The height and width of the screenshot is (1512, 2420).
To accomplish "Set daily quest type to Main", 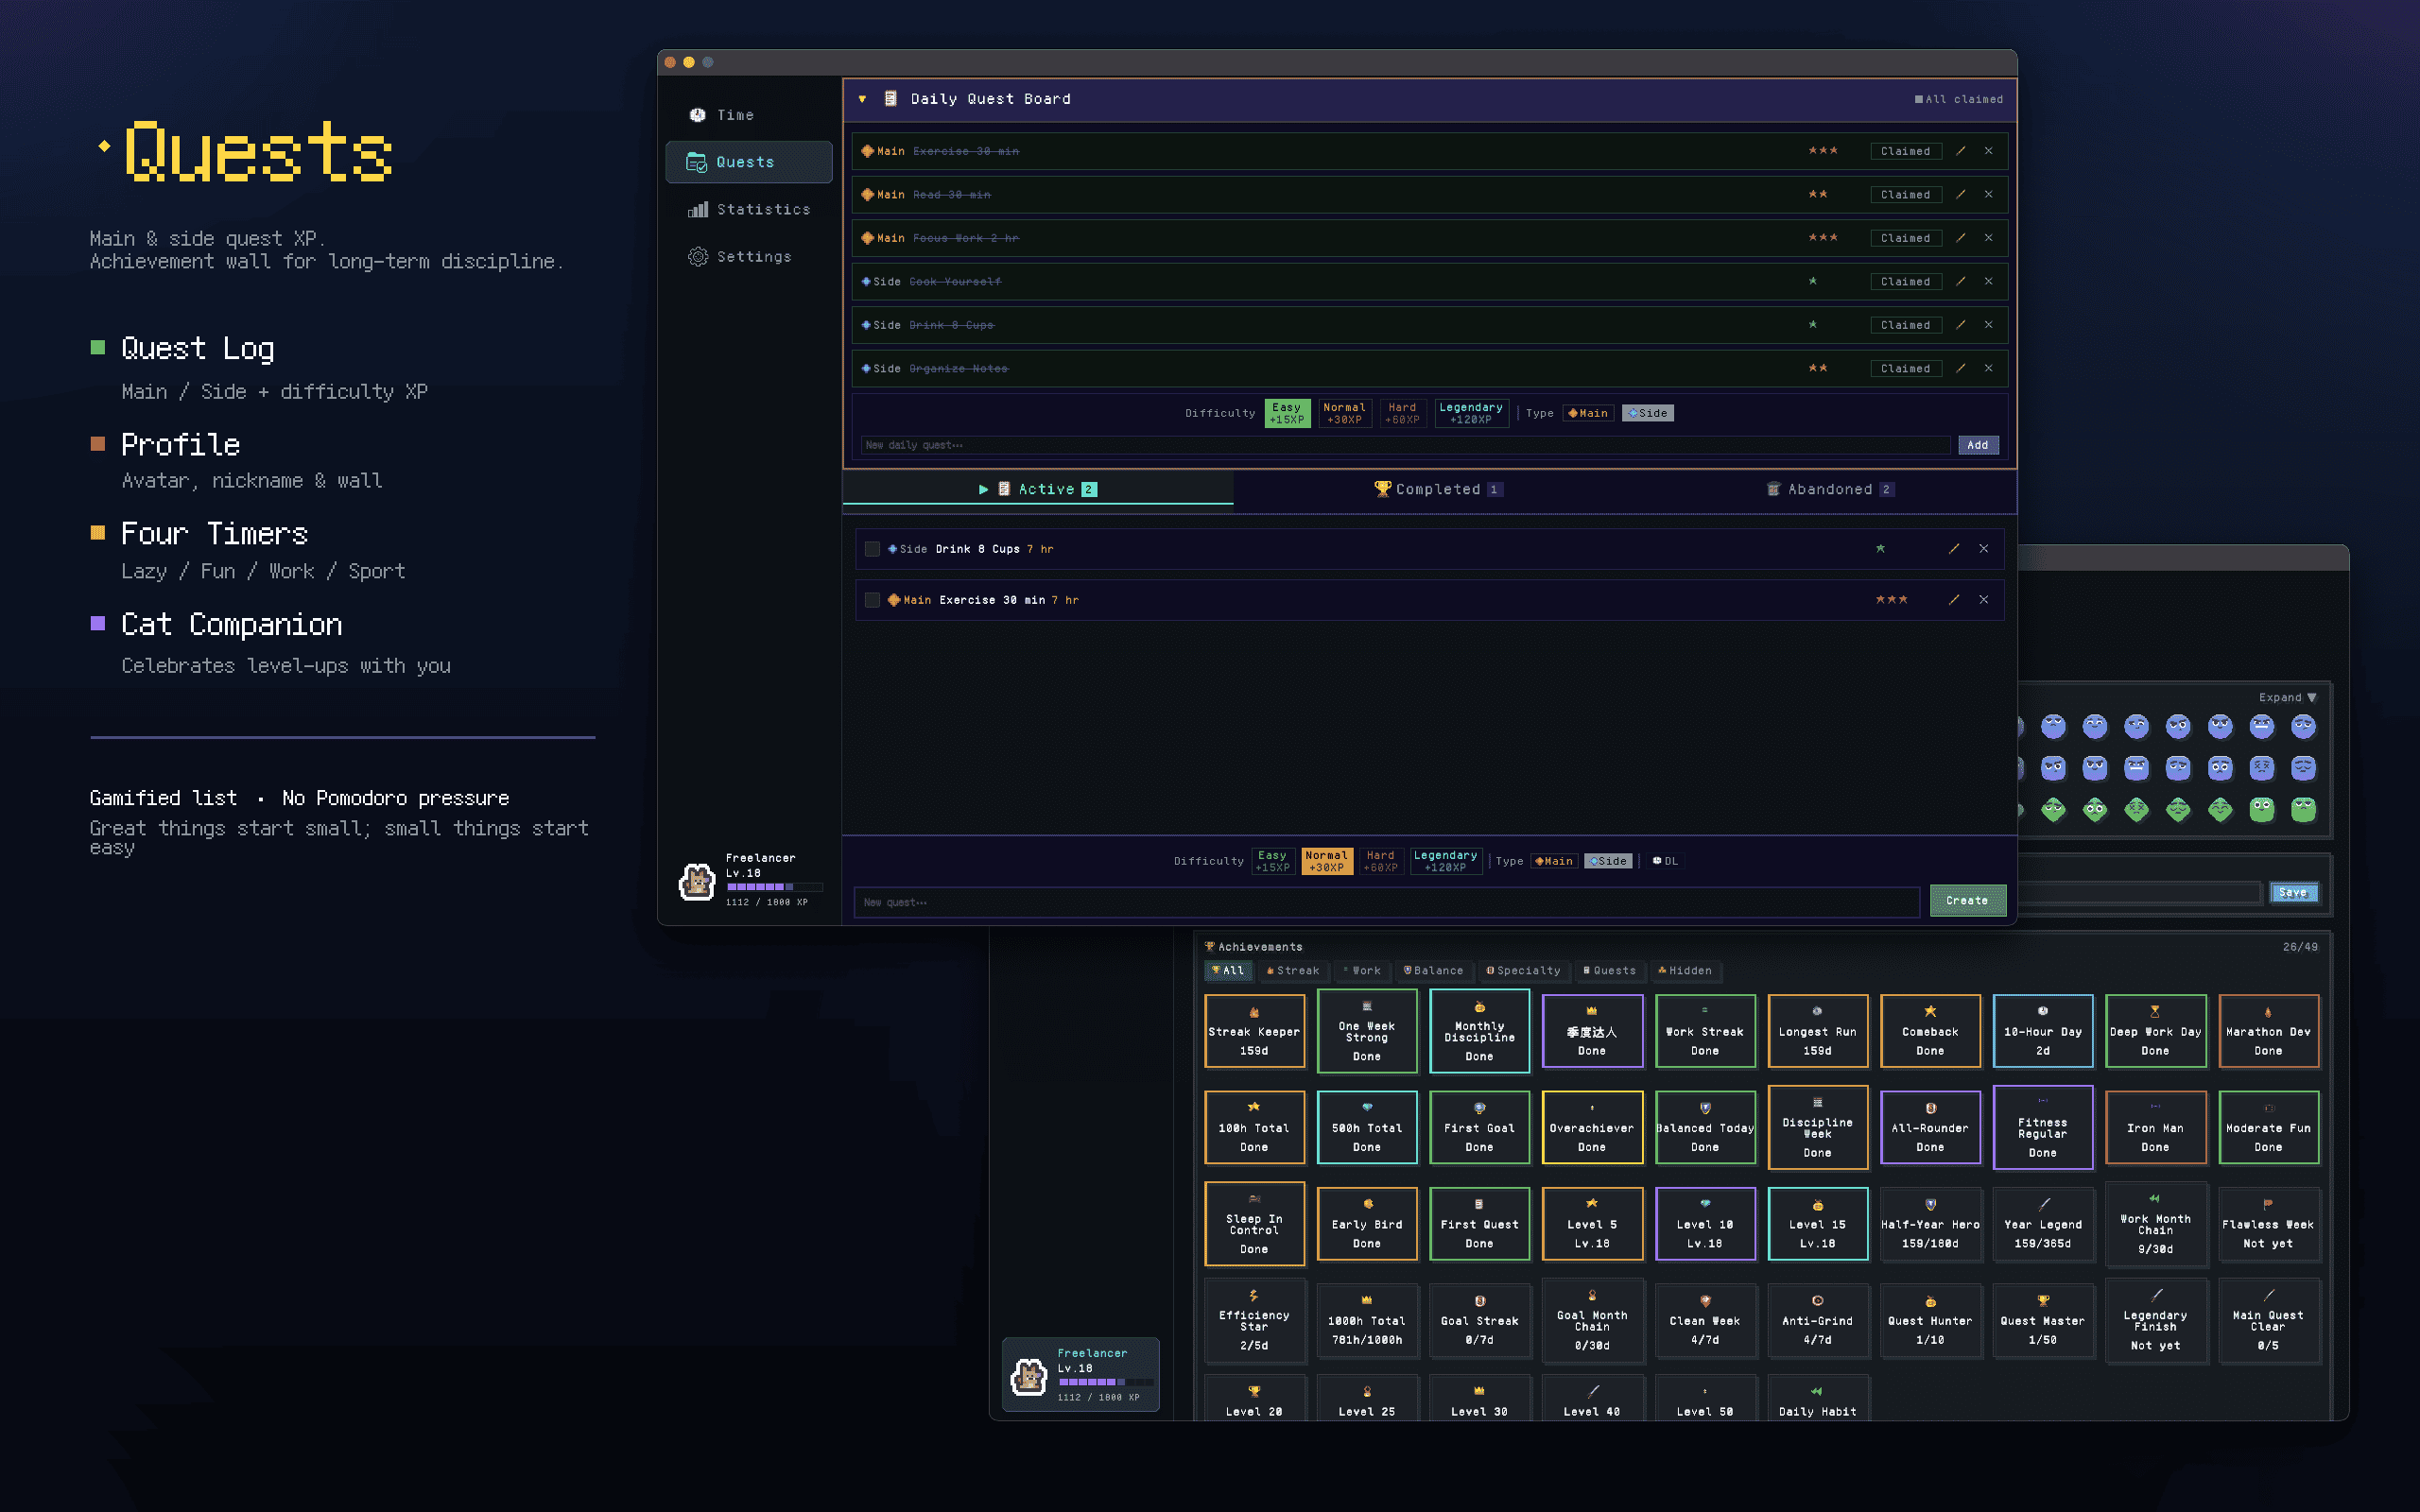I will tap(1588, 413).
